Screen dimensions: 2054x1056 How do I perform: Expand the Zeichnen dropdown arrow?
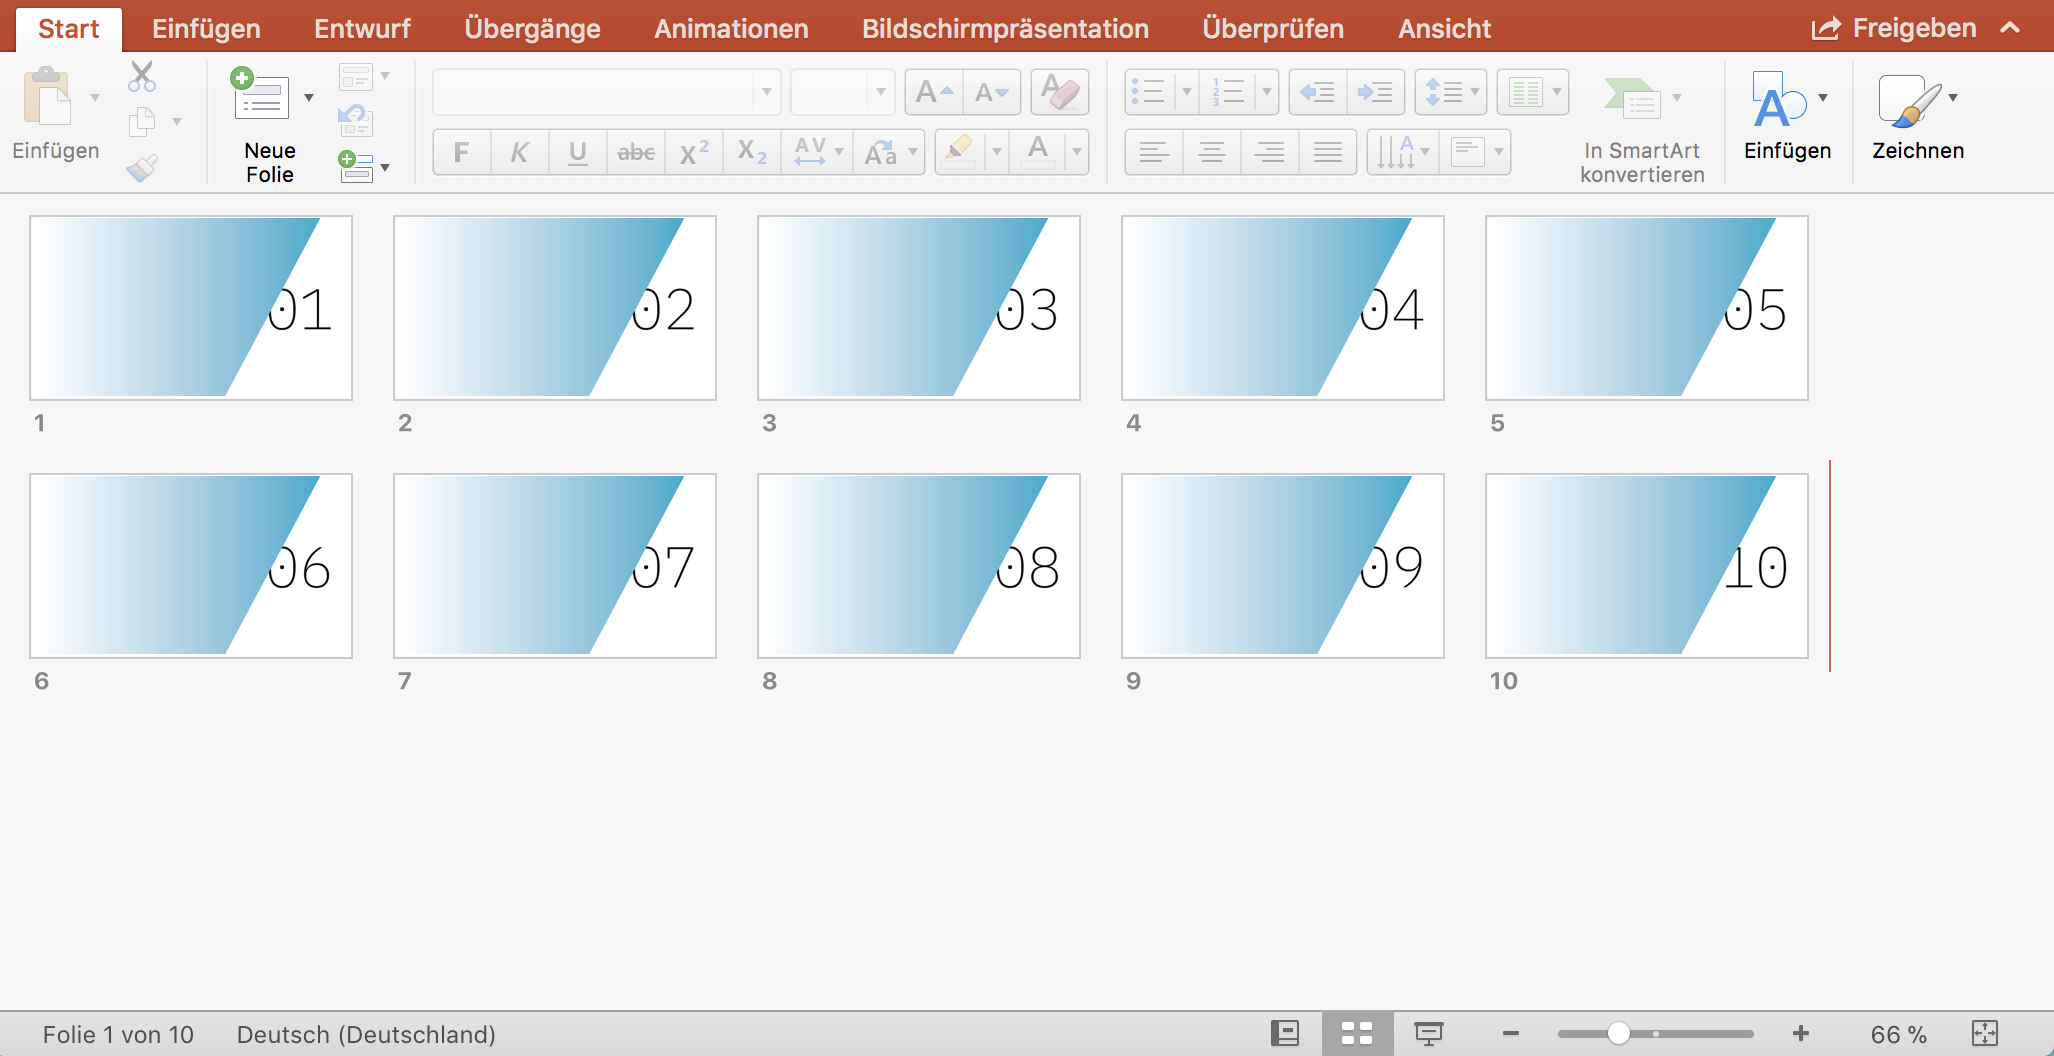[x=1953, y=98]
